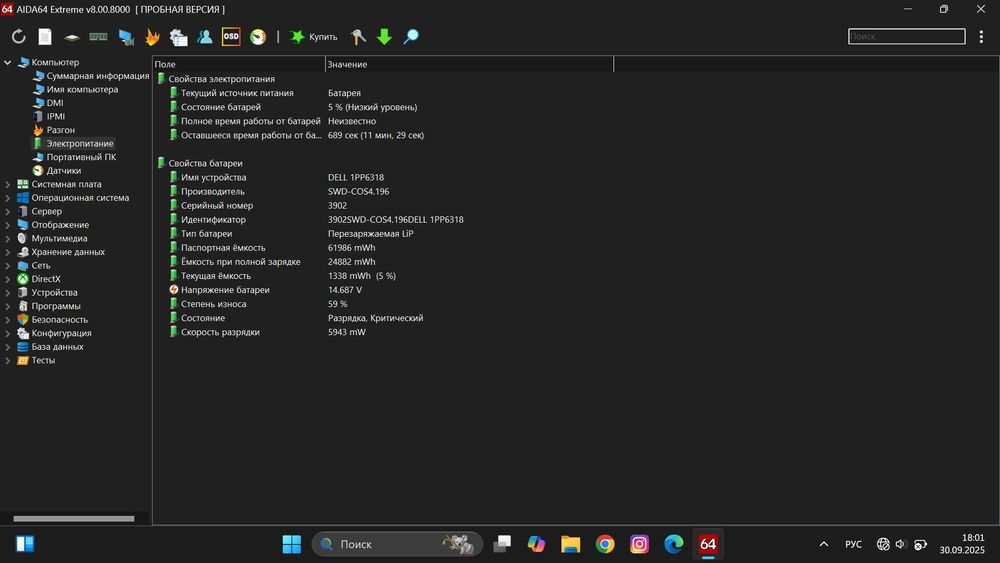Click the magnifier search toolbar icon
Viewport: 1000px width, 563px height.
[x=411, y=37]
